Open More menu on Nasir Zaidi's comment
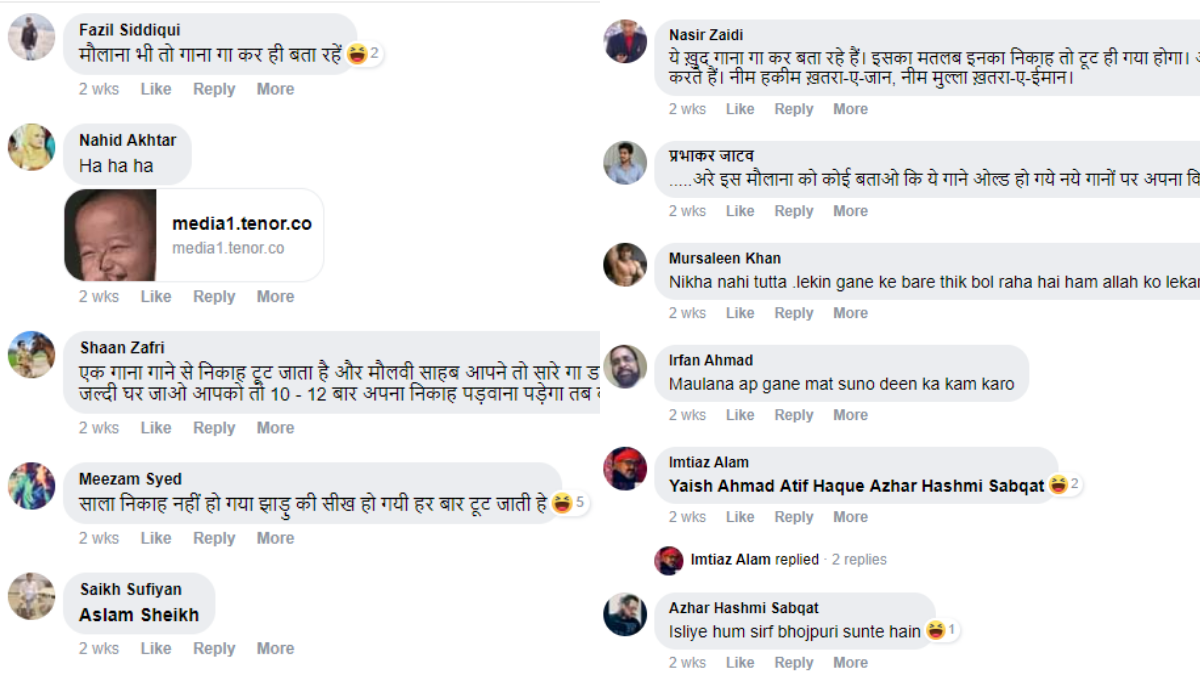This screenshot has height=675, width=1200. [850, 109]
